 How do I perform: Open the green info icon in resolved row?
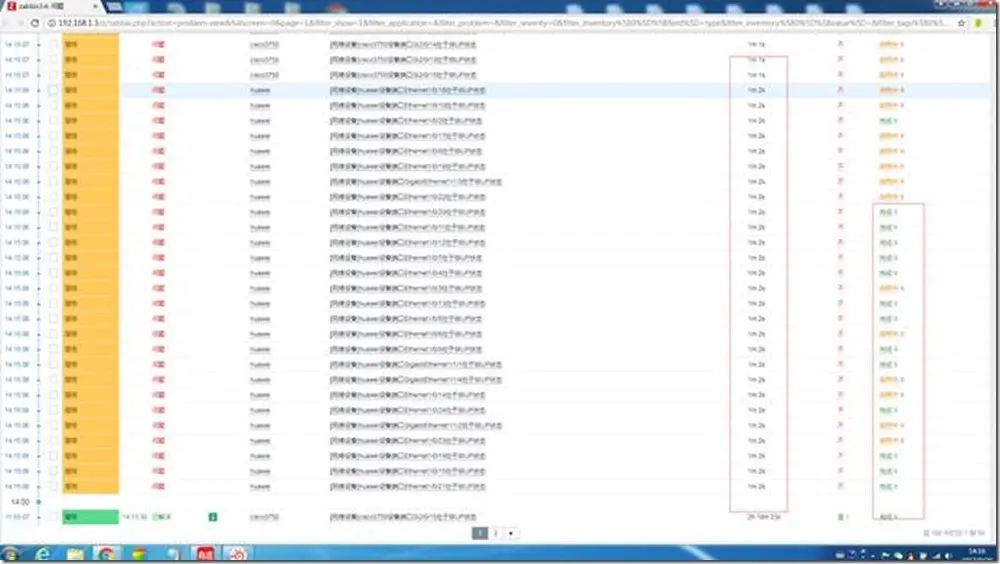point(213,517)
